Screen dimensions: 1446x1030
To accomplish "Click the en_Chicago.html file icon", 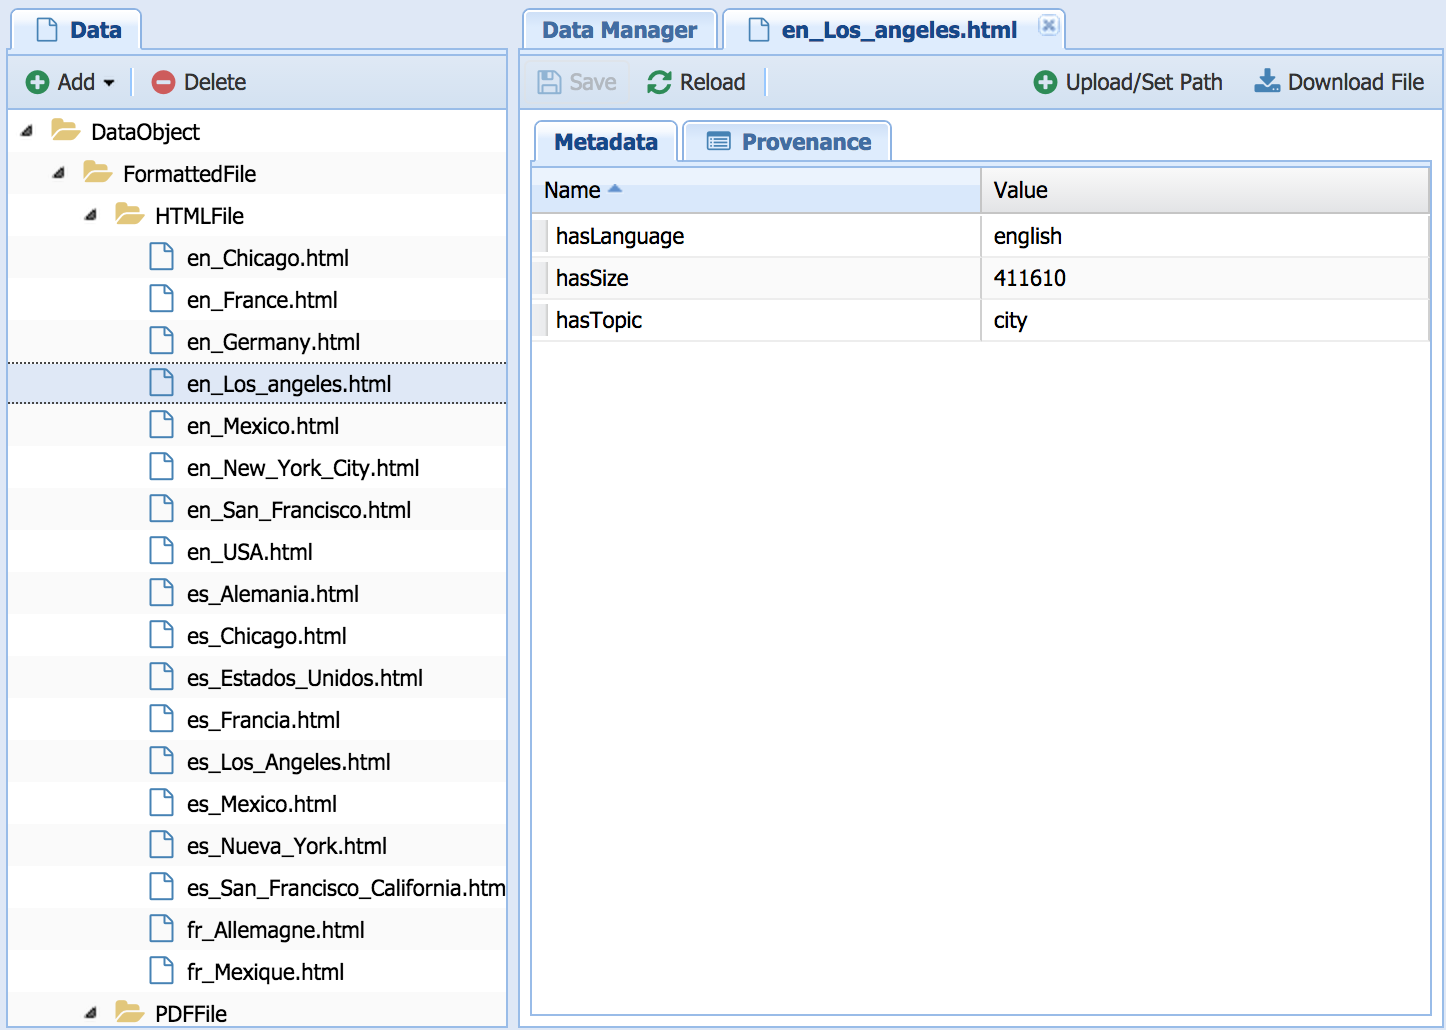I will [x=162, y=258].
